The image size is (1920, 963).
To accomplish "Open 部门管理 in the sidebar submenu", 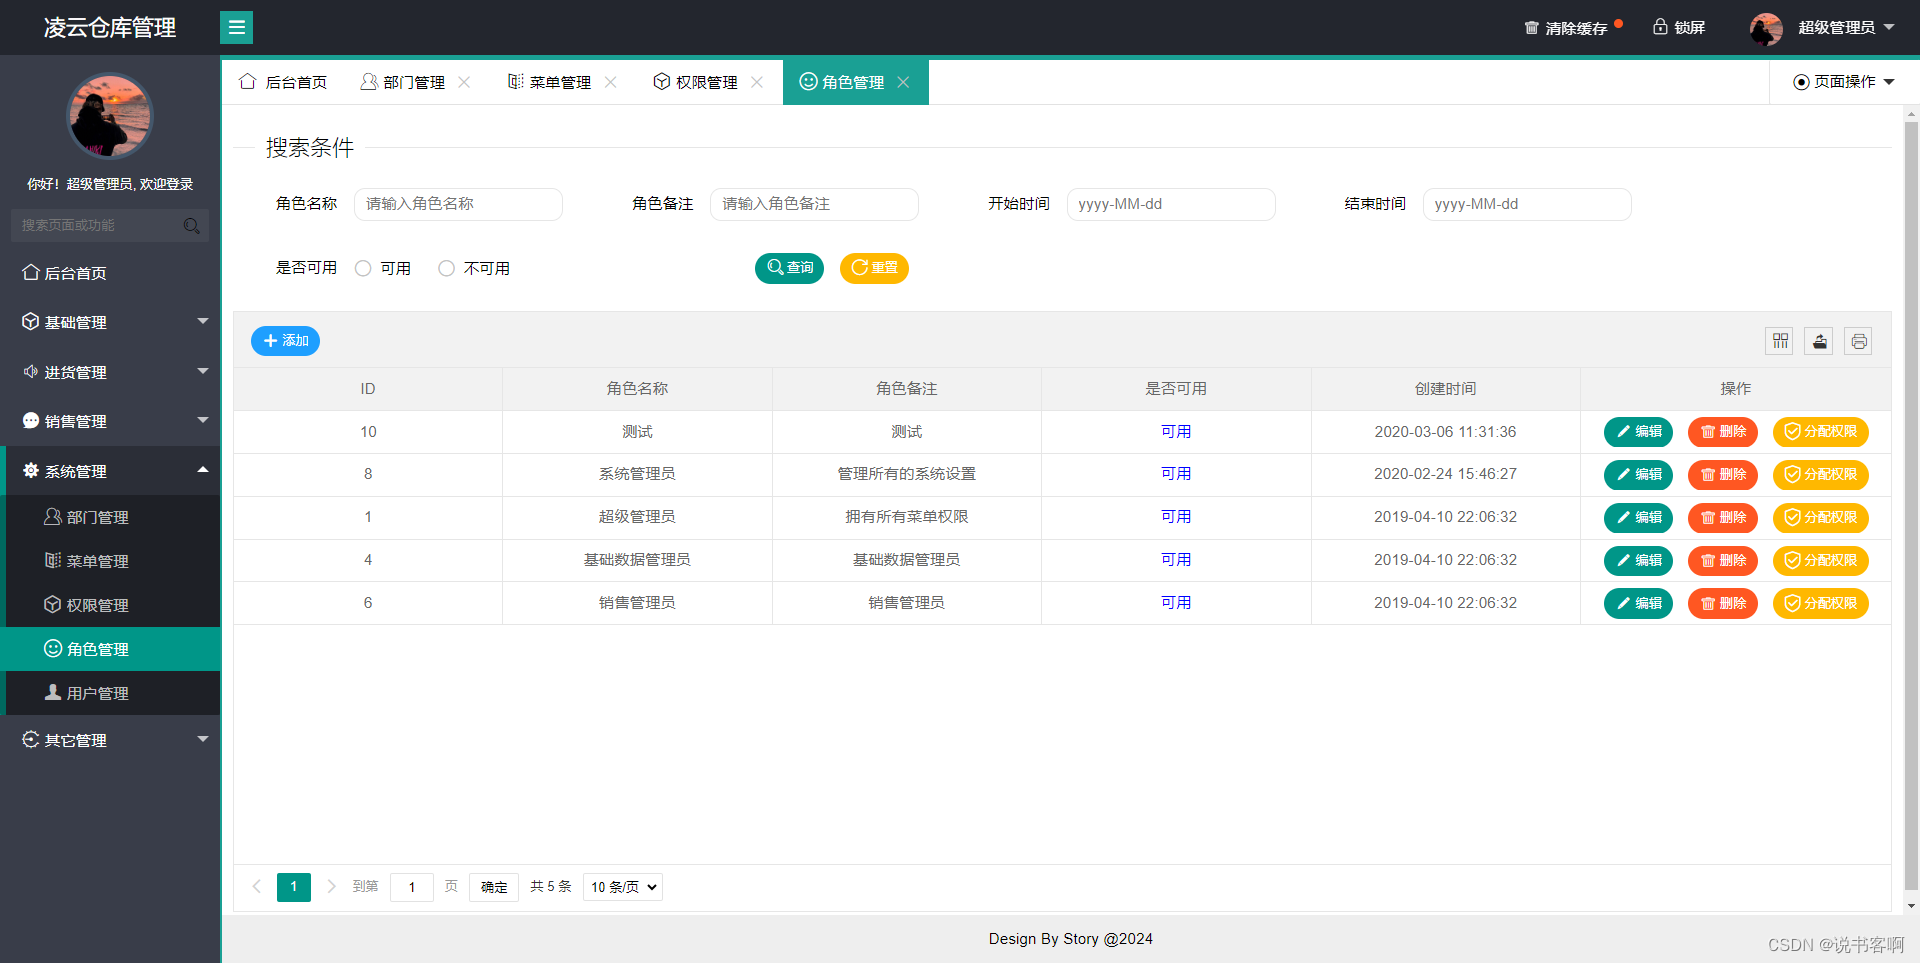I will point(112,517).
